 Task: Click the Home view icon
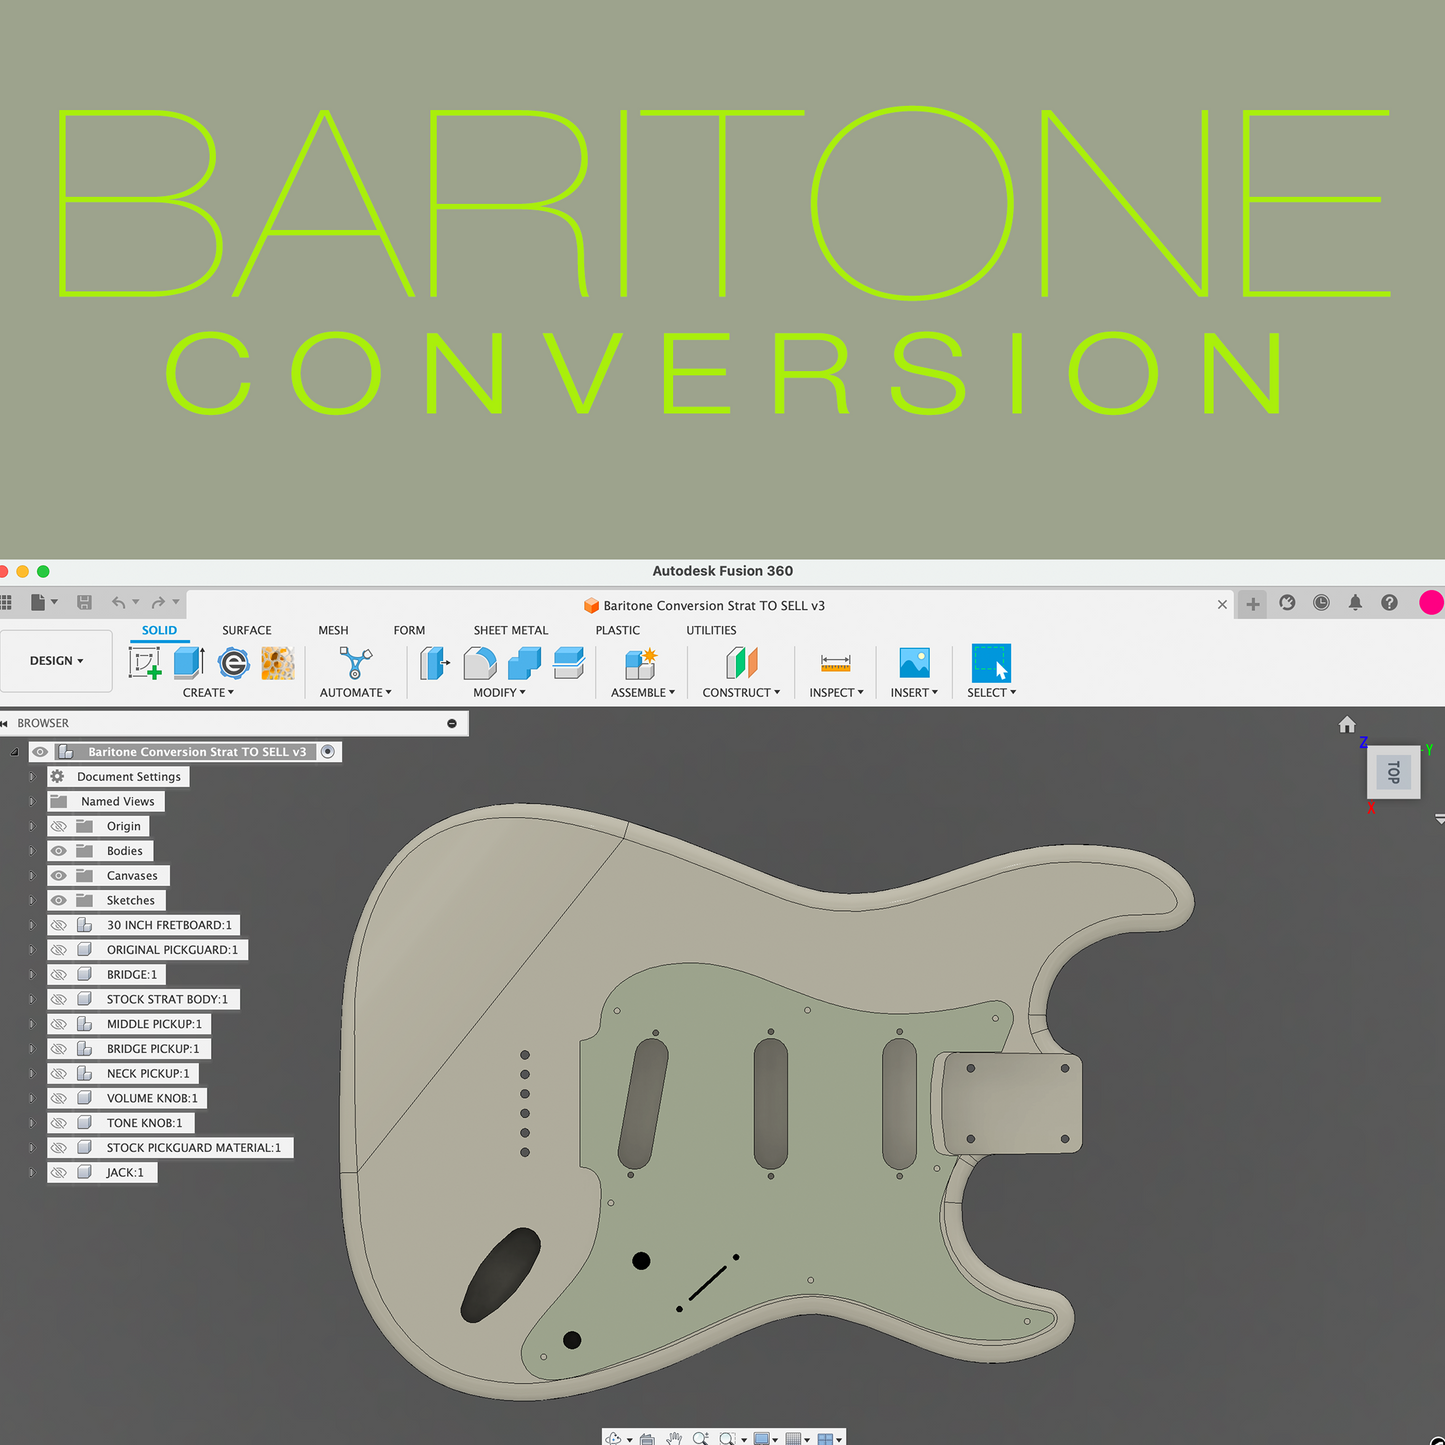tap(1347, 725)
